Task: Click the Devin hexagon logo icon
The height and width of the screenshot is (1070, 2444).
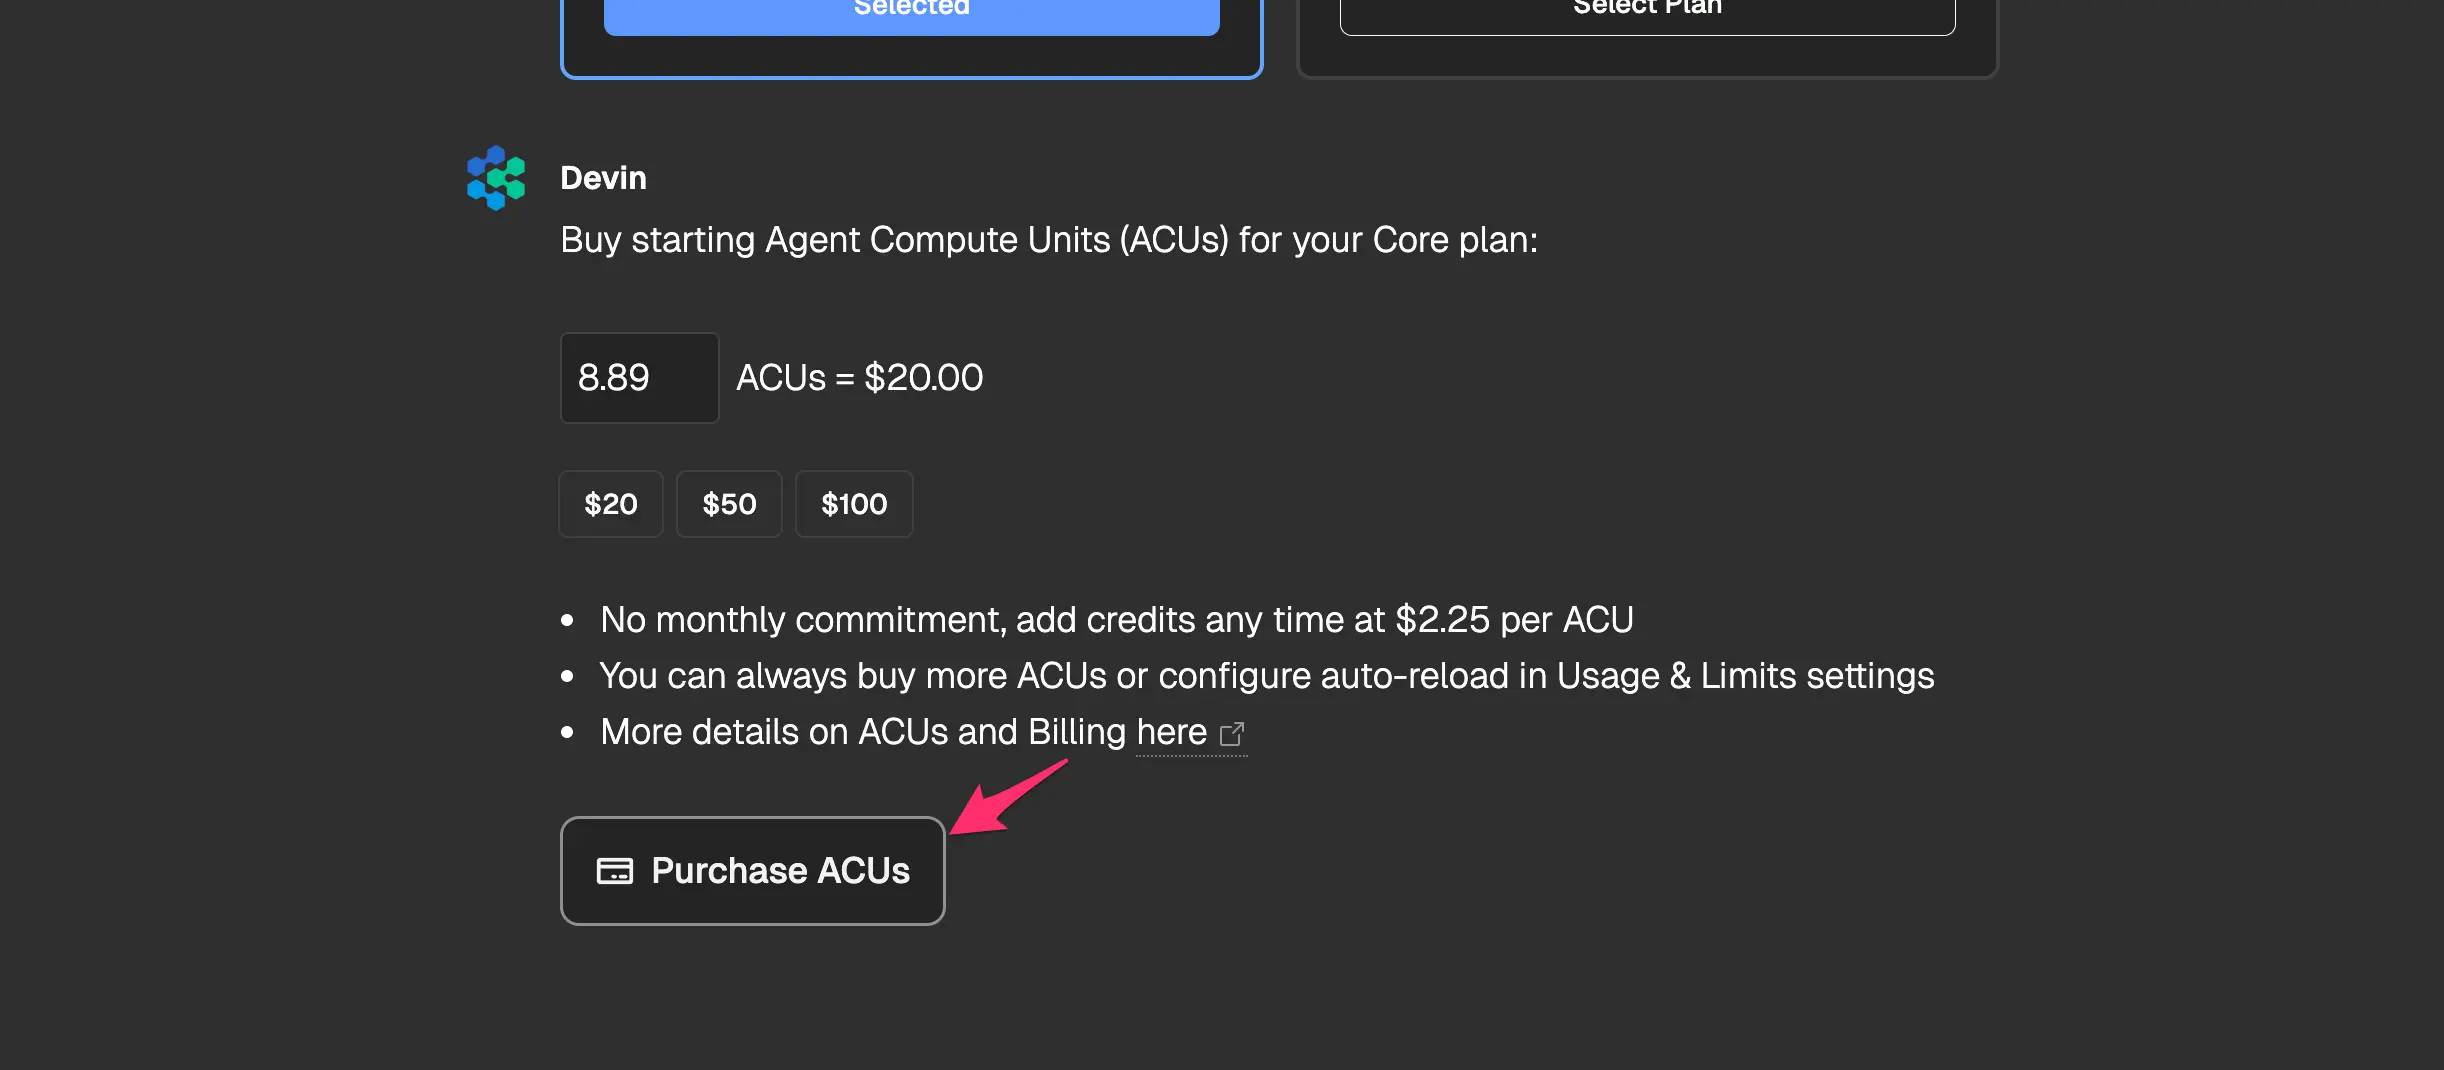Action: pos(496,178)
